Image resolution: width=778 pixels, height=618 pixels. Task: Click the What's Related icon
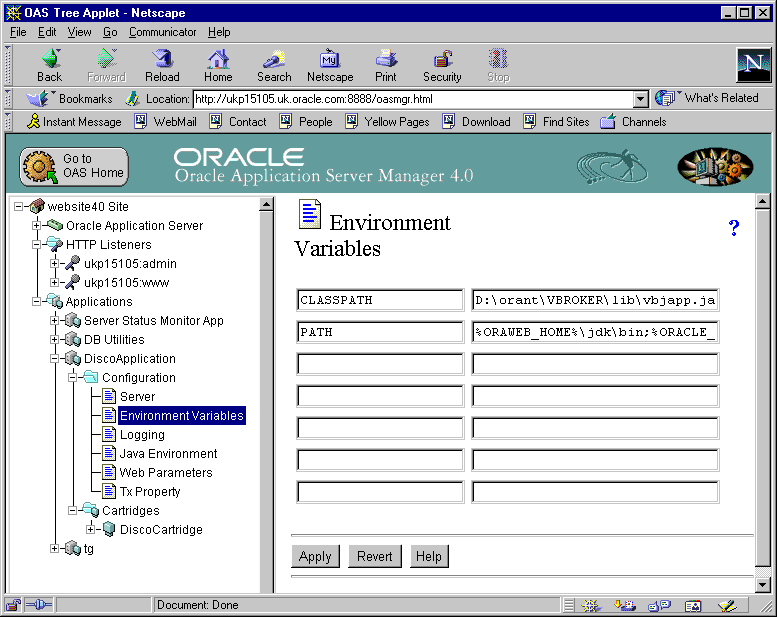click(666, 98)
